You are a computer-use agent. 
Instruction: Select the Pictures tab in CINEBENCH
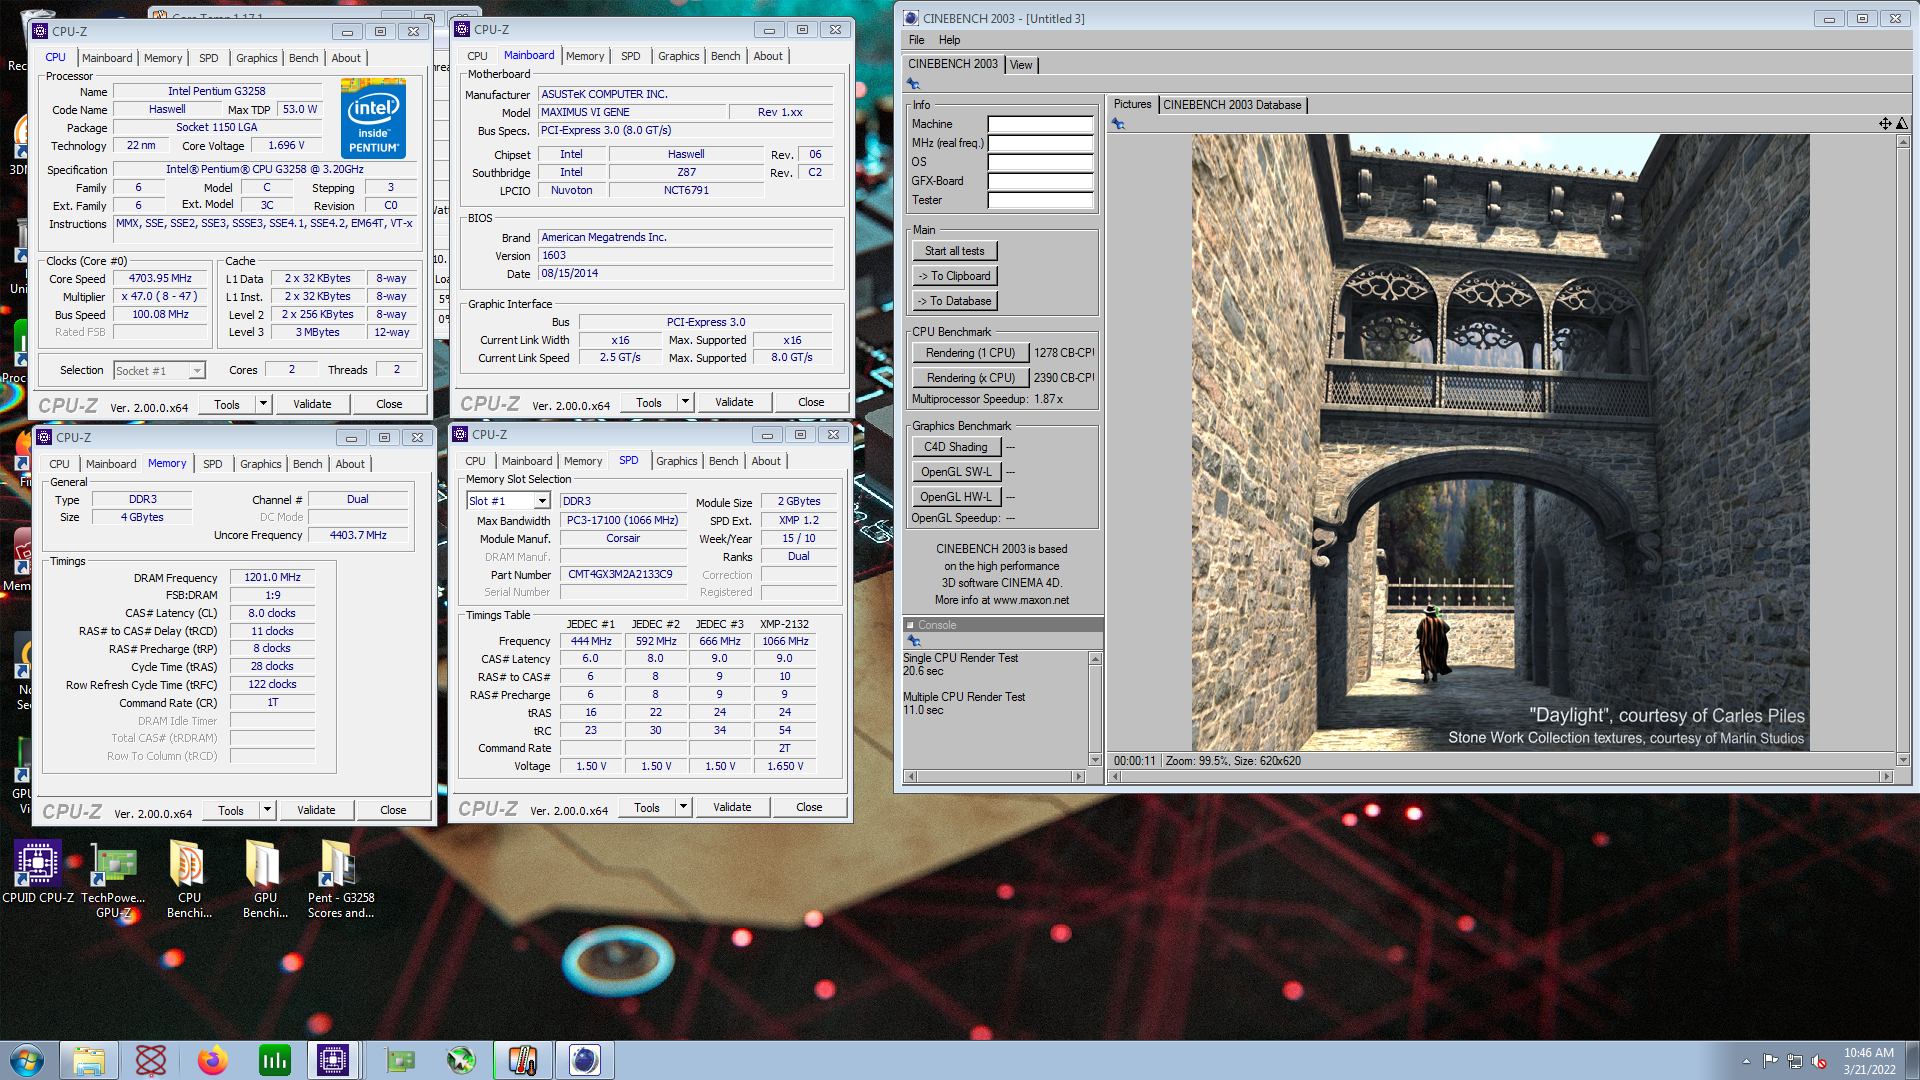[1133, 104]
